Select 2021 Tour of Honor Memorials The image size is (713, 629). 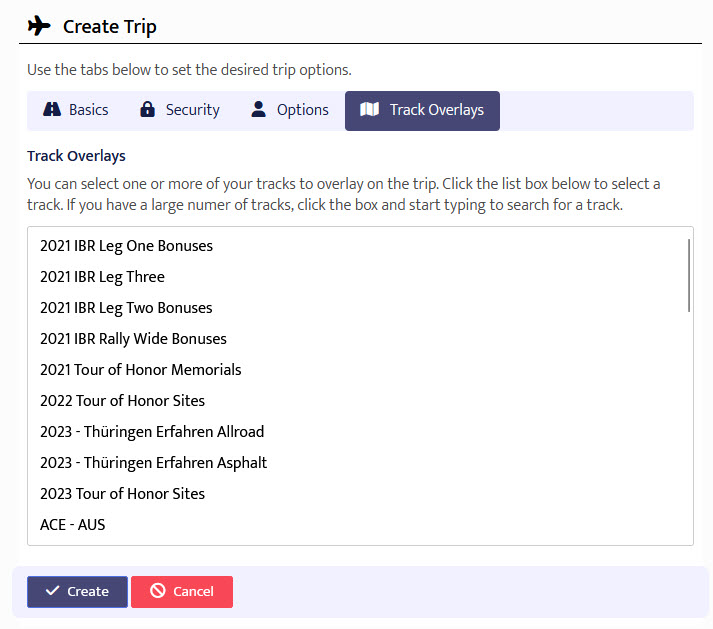pos(140,370)
